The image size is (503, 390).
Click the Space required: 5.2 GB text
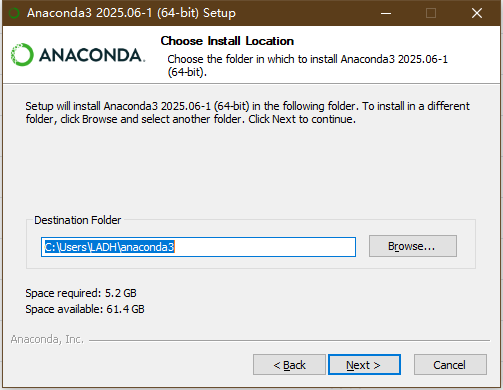pos(81,293)
